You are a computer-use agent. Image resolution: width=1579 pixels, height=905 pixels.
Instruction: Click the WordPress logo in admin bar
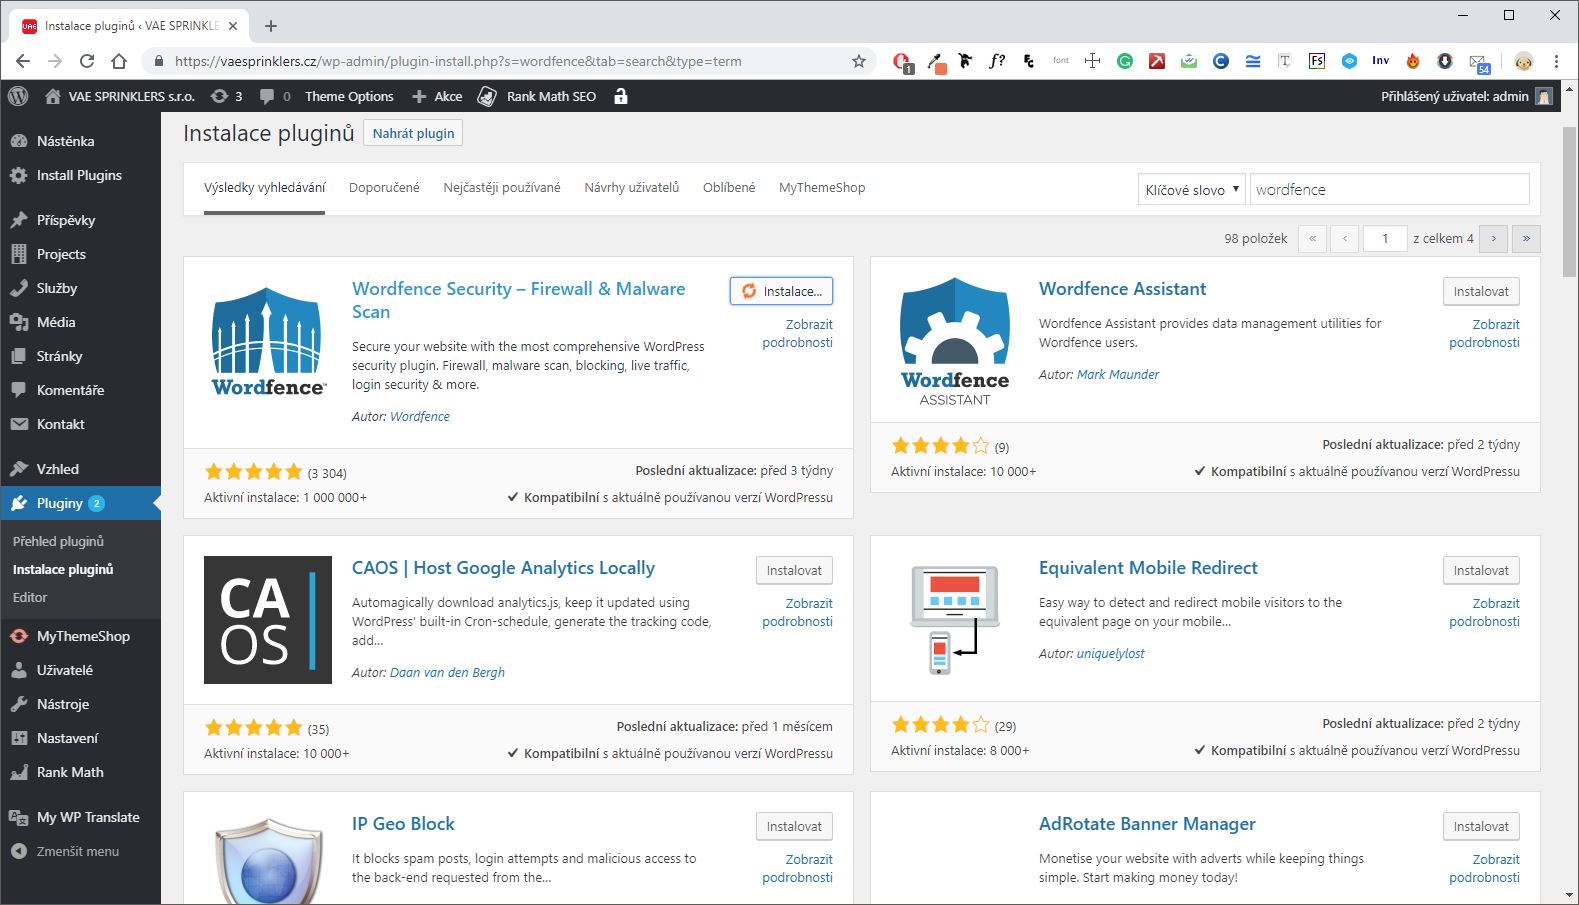(18, 96)
